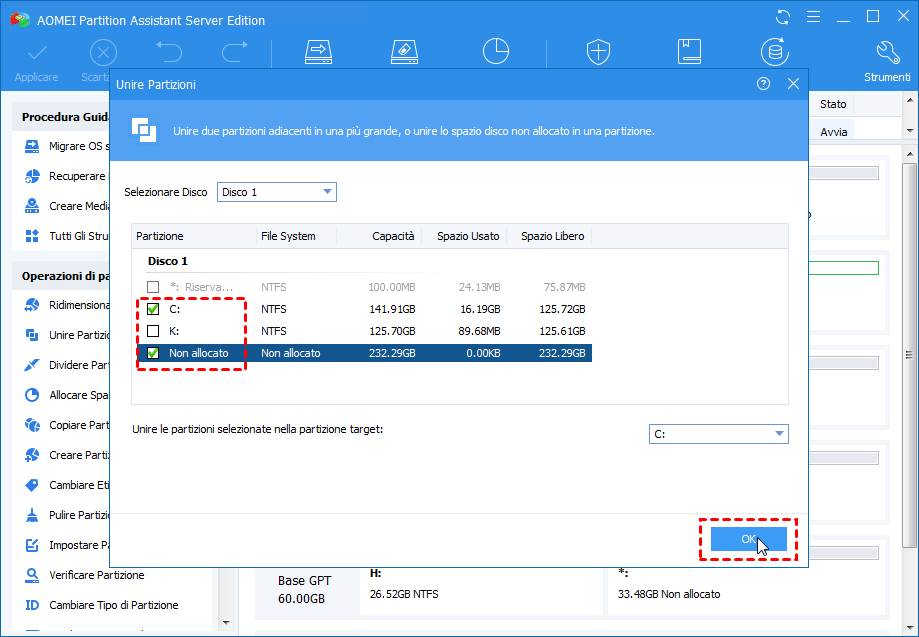The height and width of the screenshot is (637, 919).
Task: Click the disk wipe eraser icon
Action: 404,52
